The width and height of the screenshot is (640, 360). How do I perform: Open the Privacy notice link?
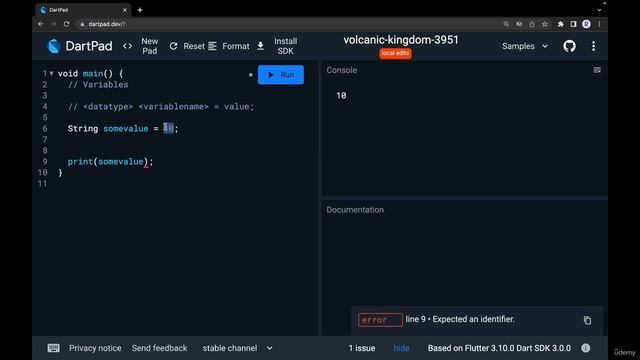(95, 348)
